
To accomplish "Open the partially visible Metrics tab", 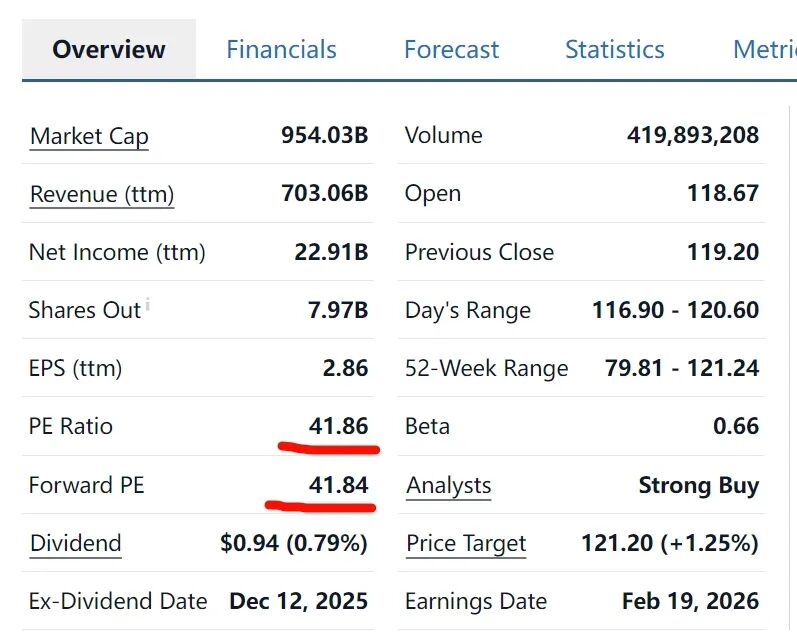I will 765,49.
